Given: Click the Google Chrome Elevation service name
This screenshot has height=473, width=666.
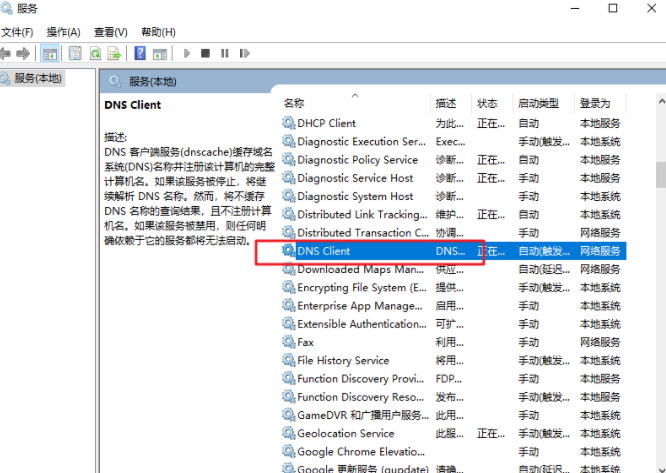Looking at the screenshot, I should click(361, 452).
